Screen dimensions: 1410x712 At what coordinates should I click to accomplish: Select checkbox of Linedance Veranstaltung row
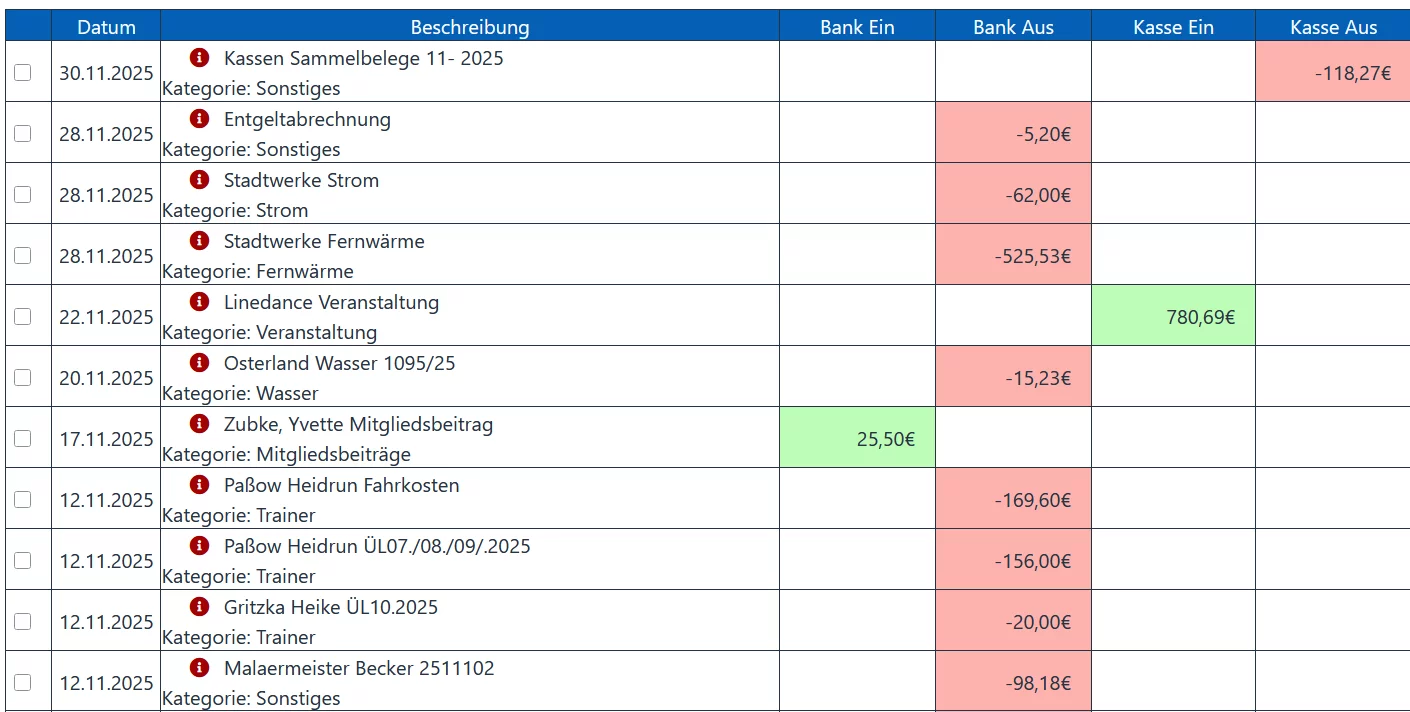coord(23,316)
